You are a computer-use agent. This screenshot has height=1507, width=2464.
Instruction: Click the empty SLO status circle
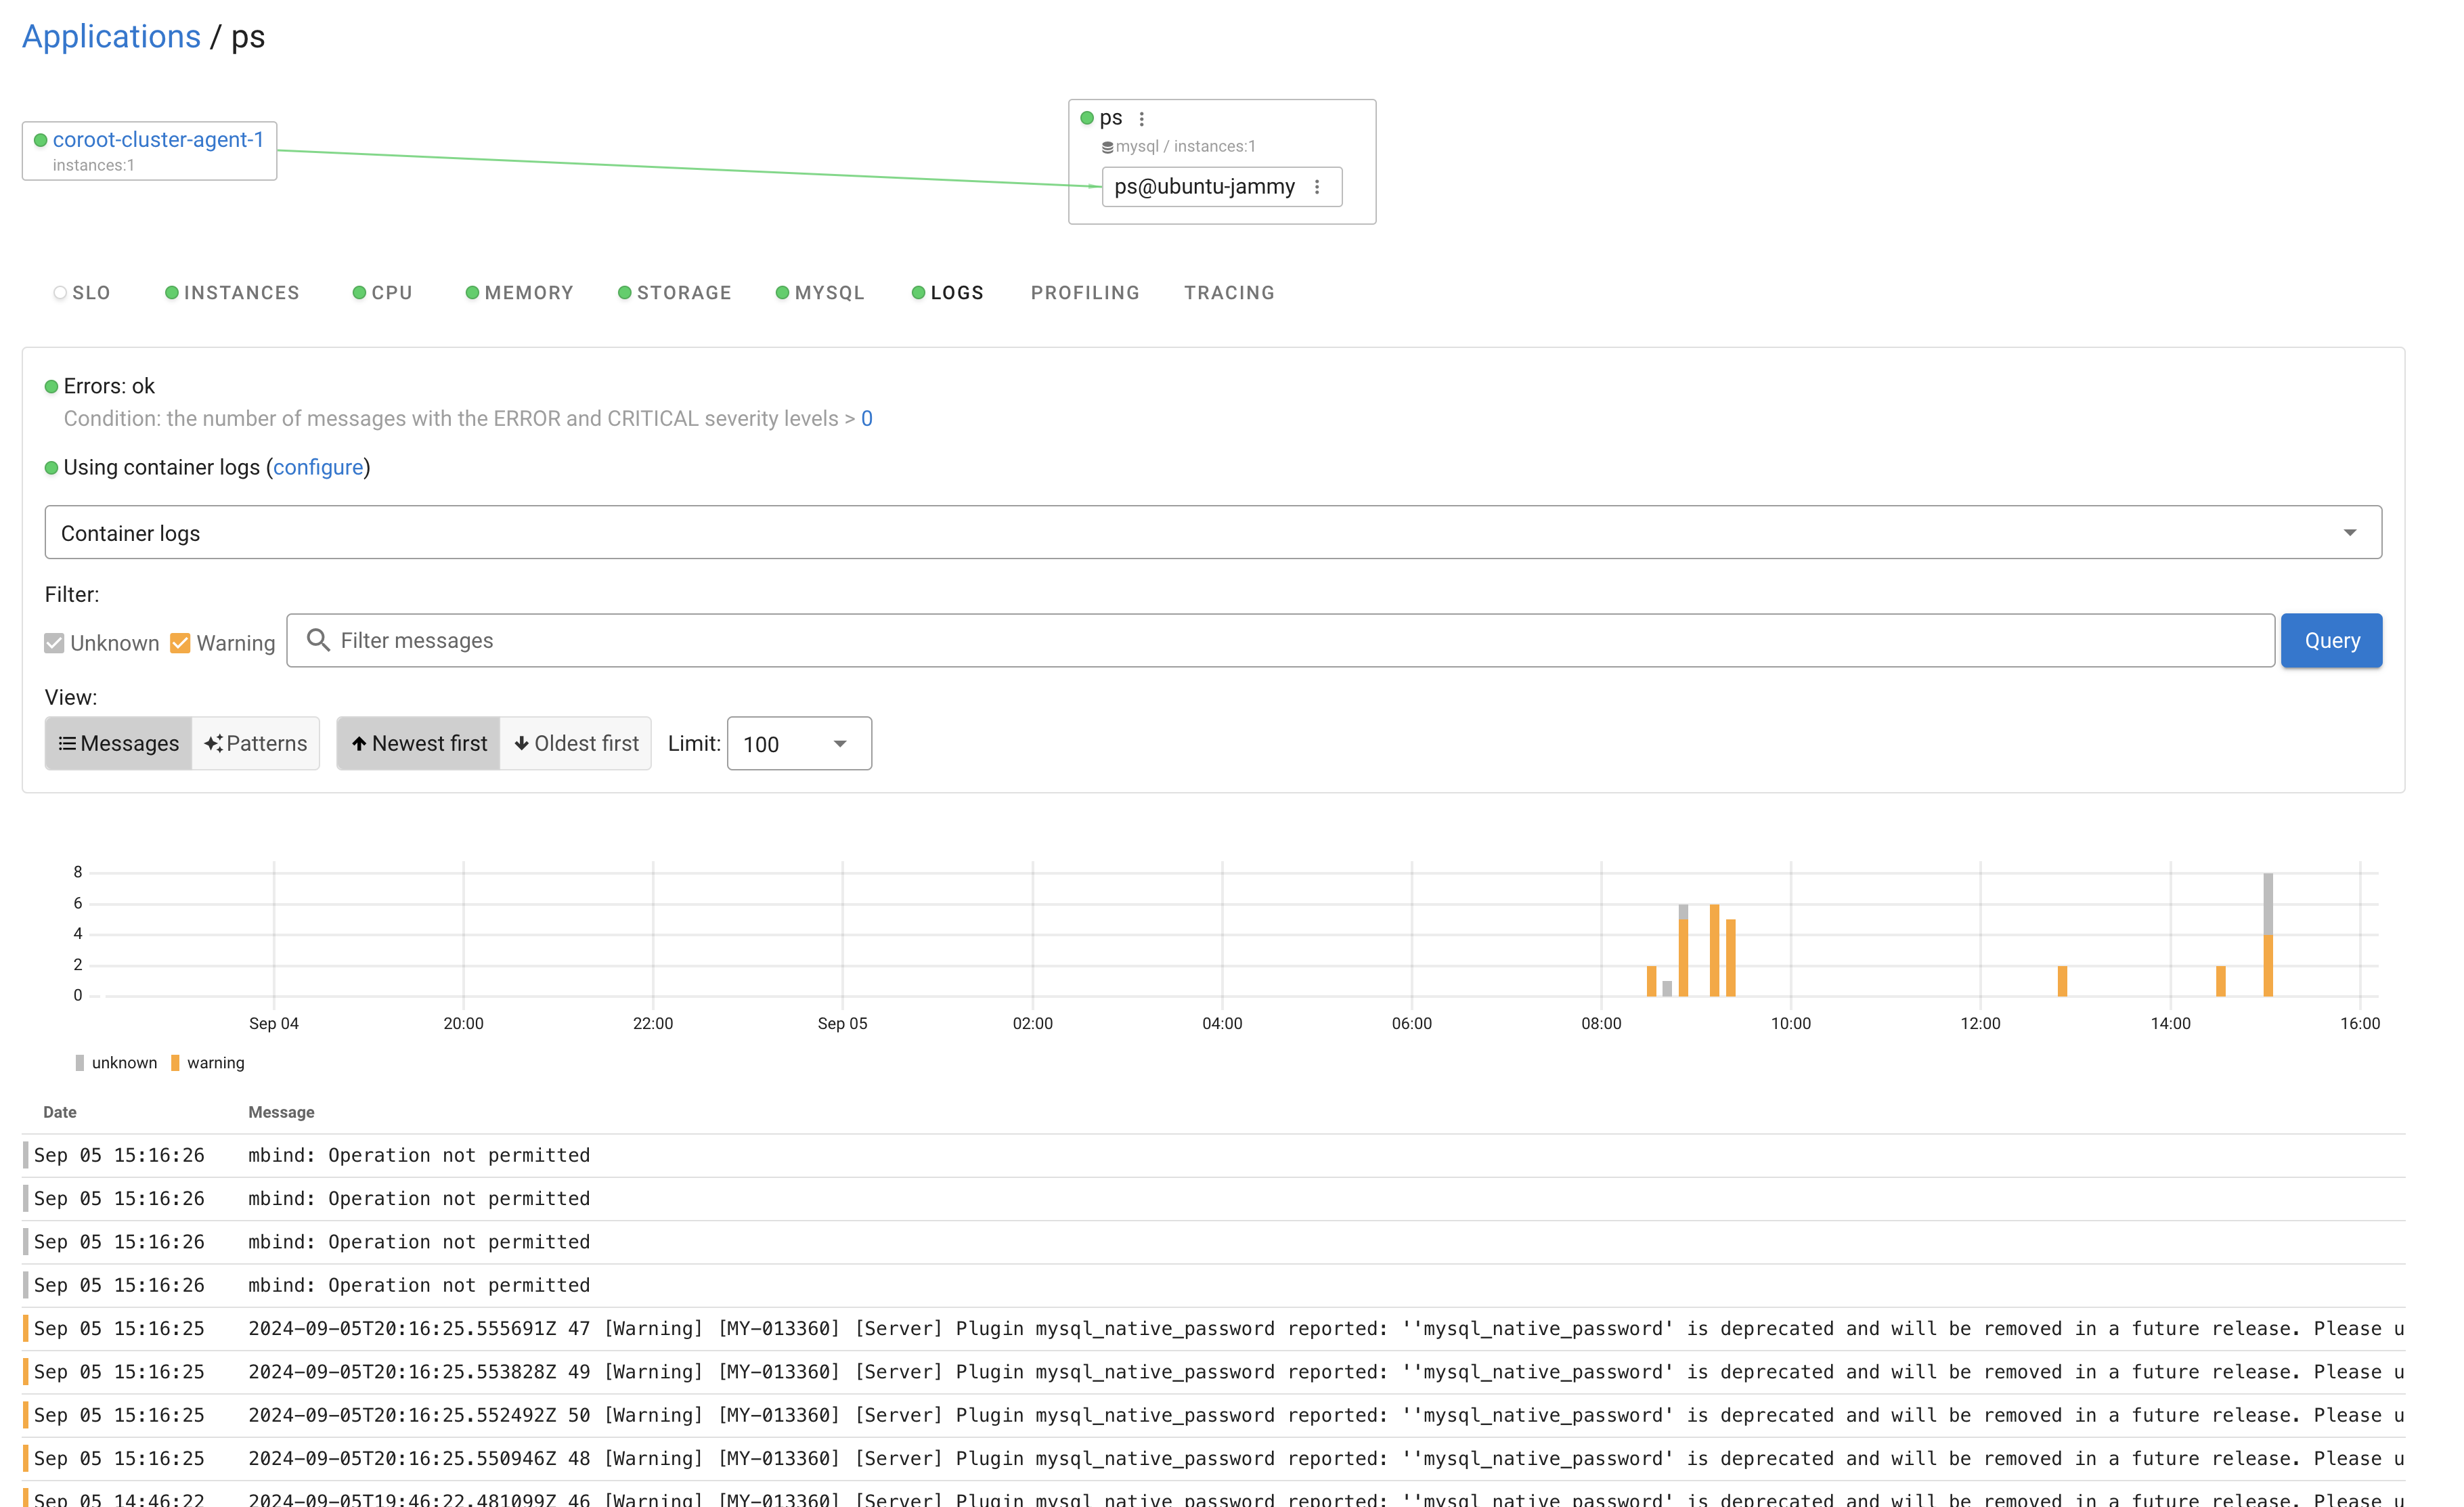[60, 293]
